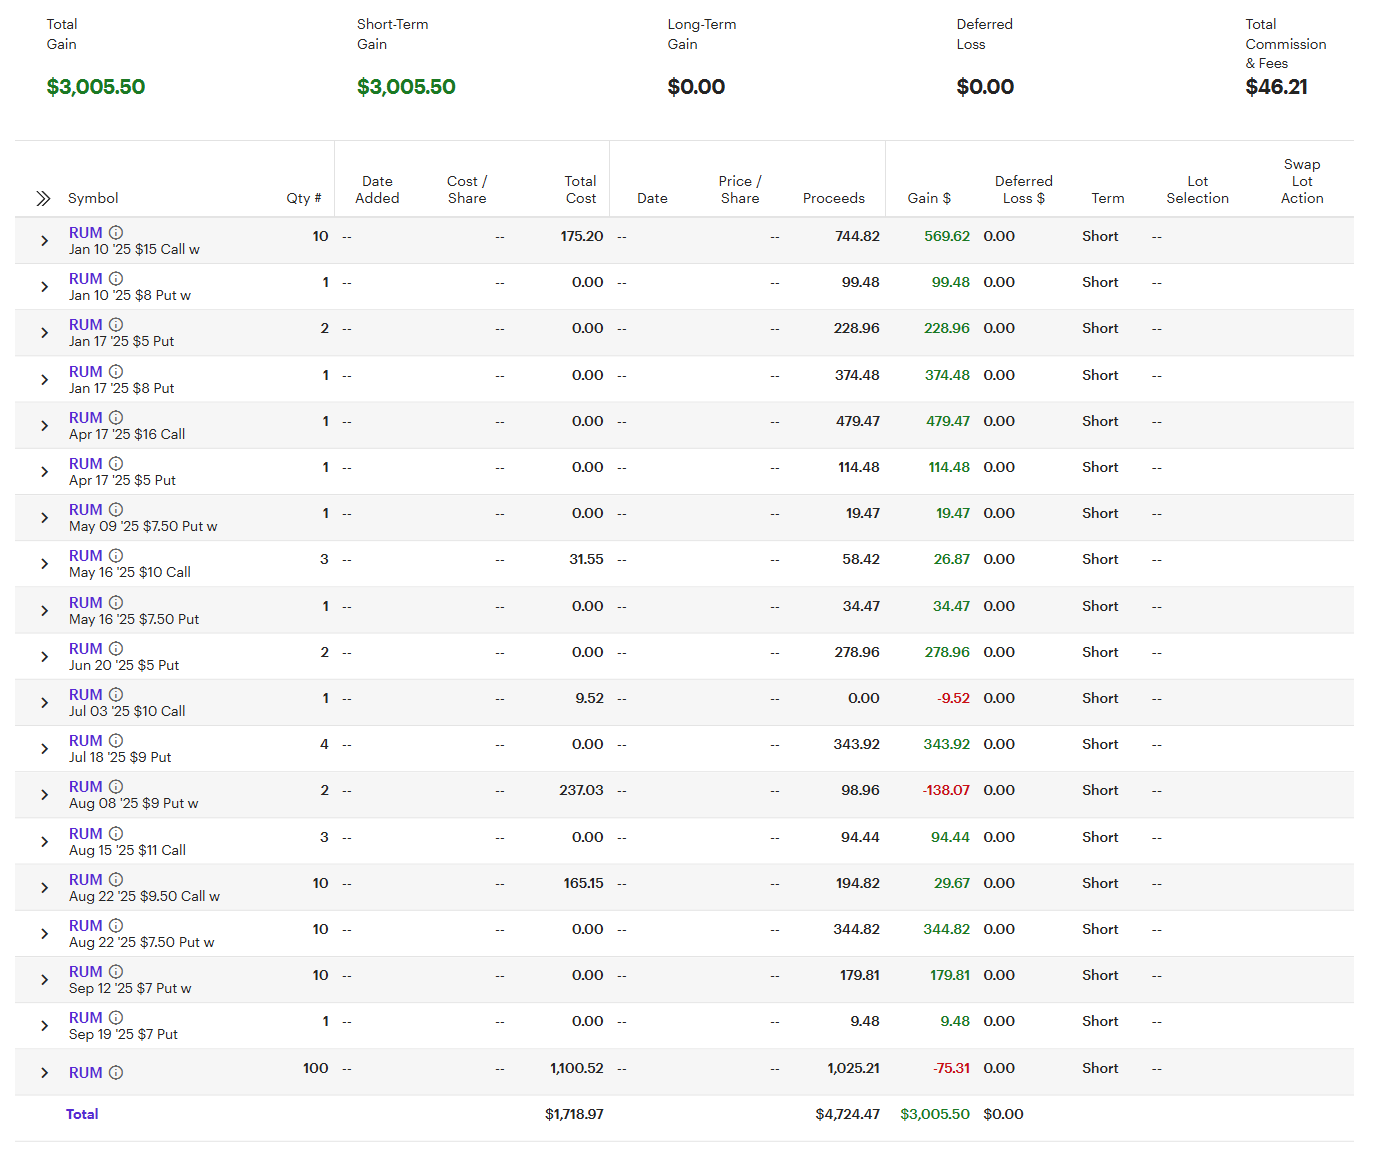Click info icon for RUM Jan 17 '25 $5 Put
Viewport: 1393px width, 1150px height.
116,325
